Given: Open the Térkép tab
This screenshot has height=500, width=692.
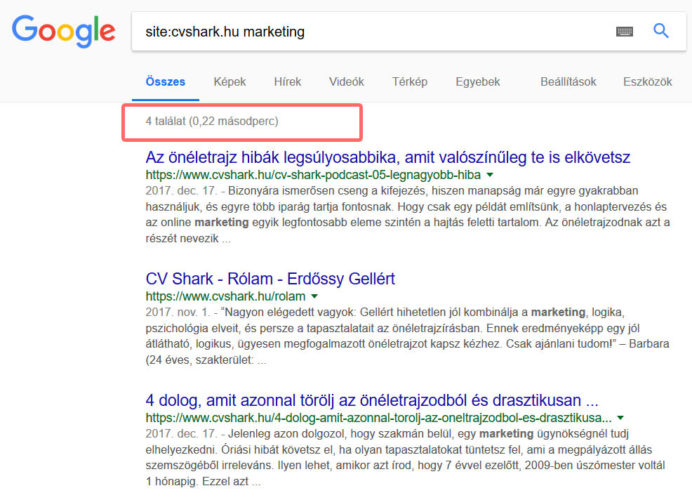Looking at the screenshot, I should point(410,82).
